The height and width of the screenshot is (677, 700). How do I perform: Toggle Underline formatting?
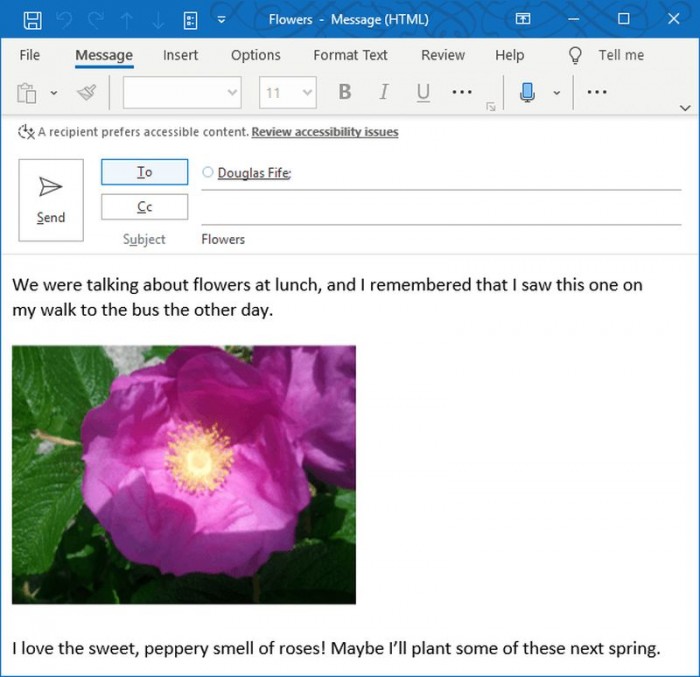(x=423, y=92)
